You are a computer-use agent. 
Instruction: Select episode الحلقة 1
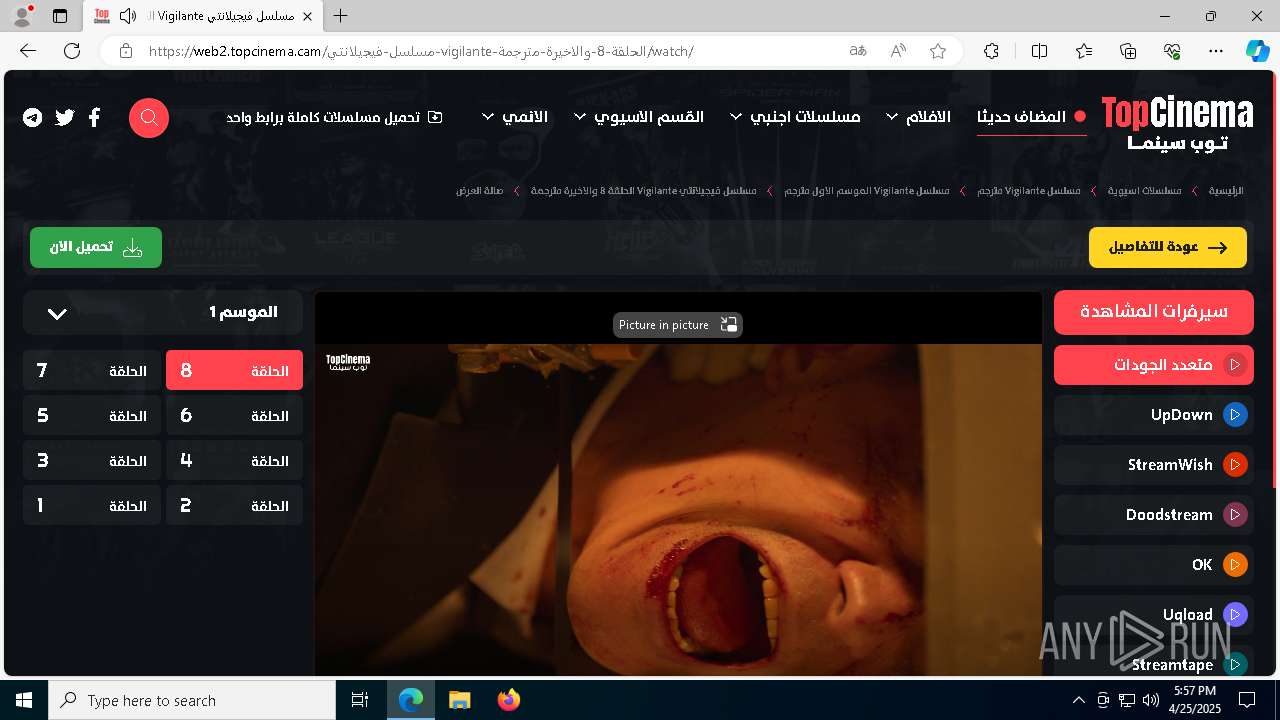pos(92,506)
